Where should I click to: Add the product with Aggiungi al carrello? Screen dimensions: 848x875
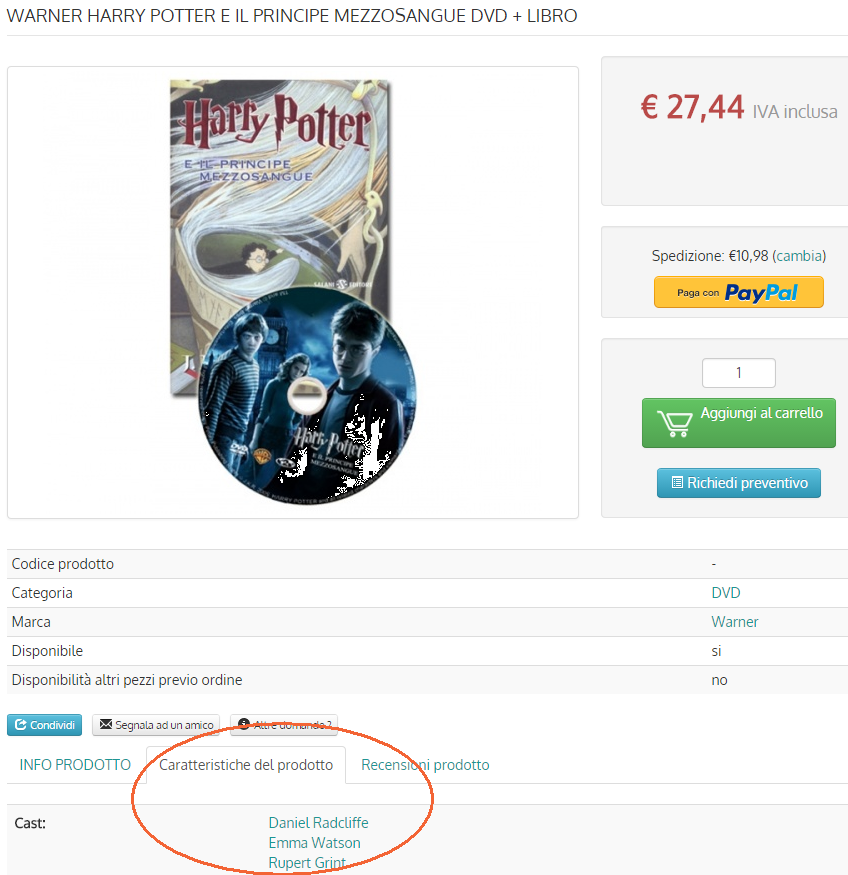pos(739,423)
